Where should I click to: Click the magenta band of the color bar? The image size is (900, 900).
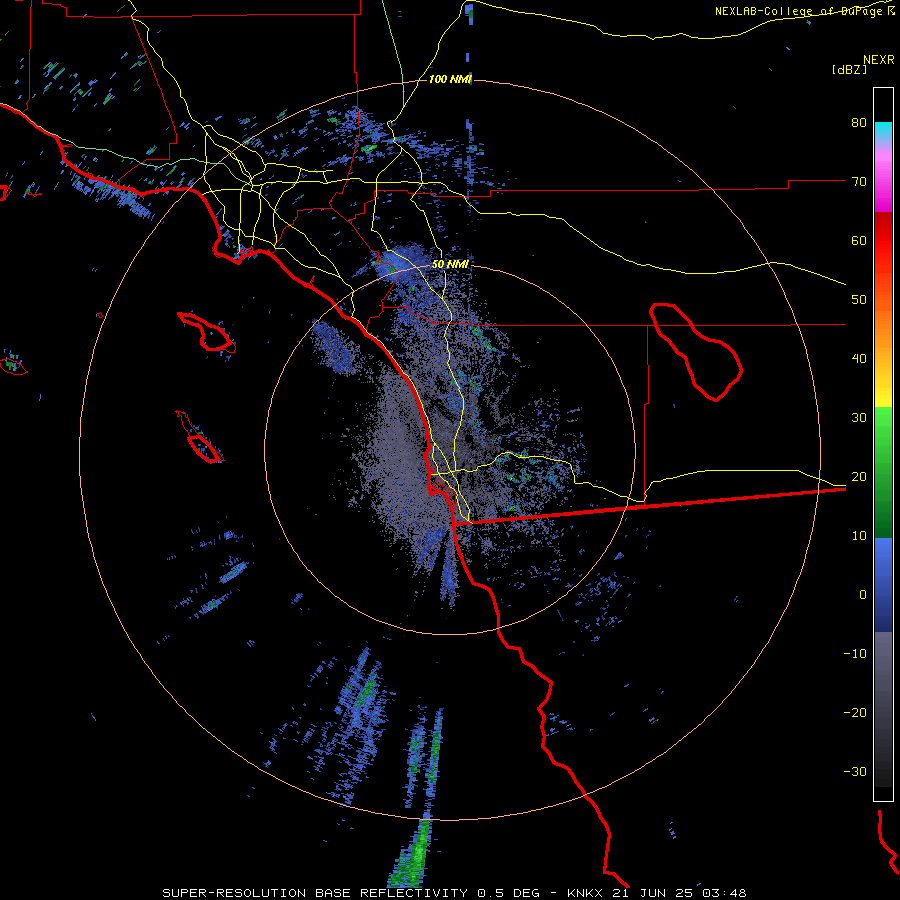pos(883,184)
